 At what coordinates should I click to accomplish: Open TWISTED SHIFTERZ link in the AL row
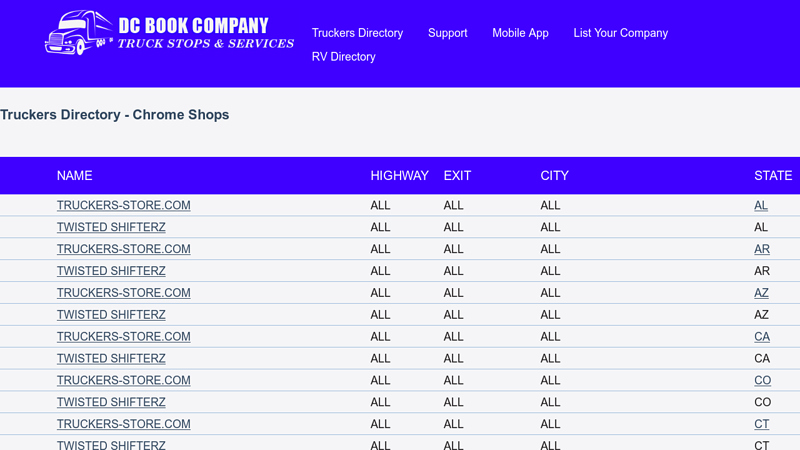(x=111, y=227)
